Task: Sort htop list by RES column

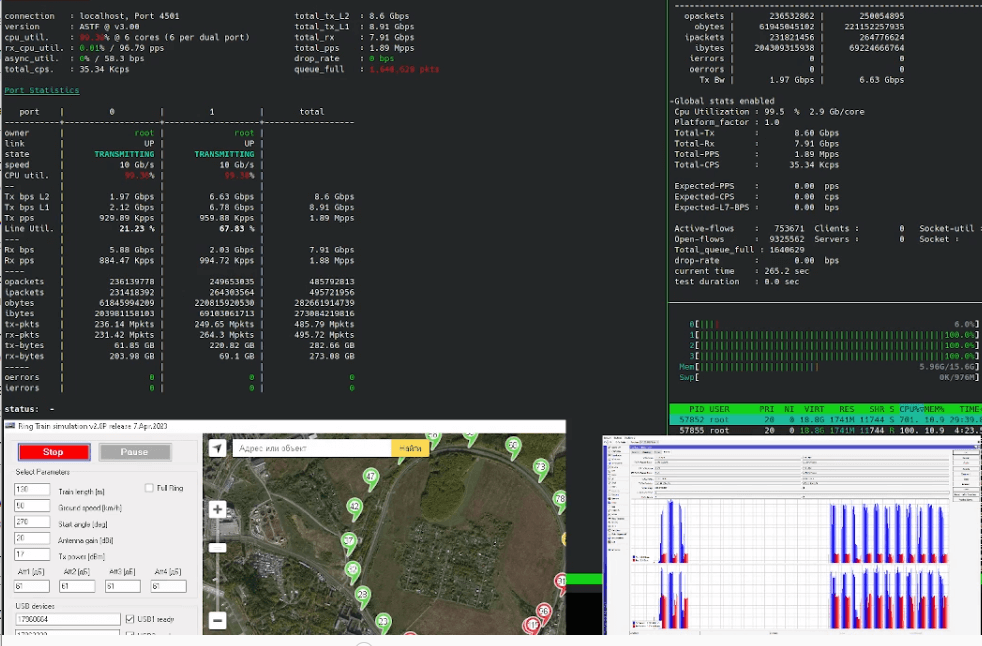Action: click(x=847, y=409)
